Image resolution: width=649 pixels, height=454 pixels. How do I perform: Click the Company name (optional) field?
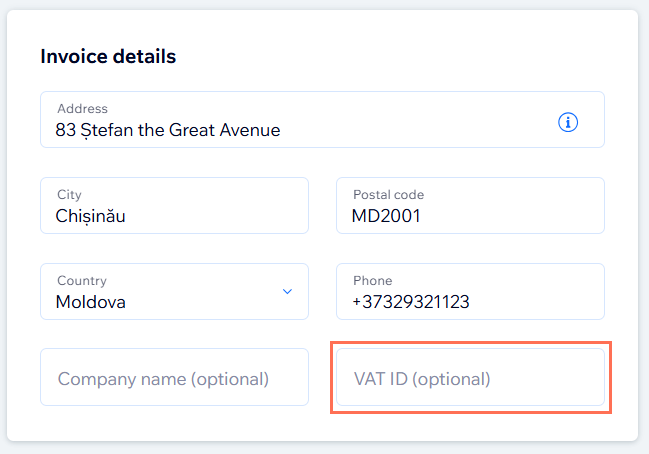click(x=174, y=378)
